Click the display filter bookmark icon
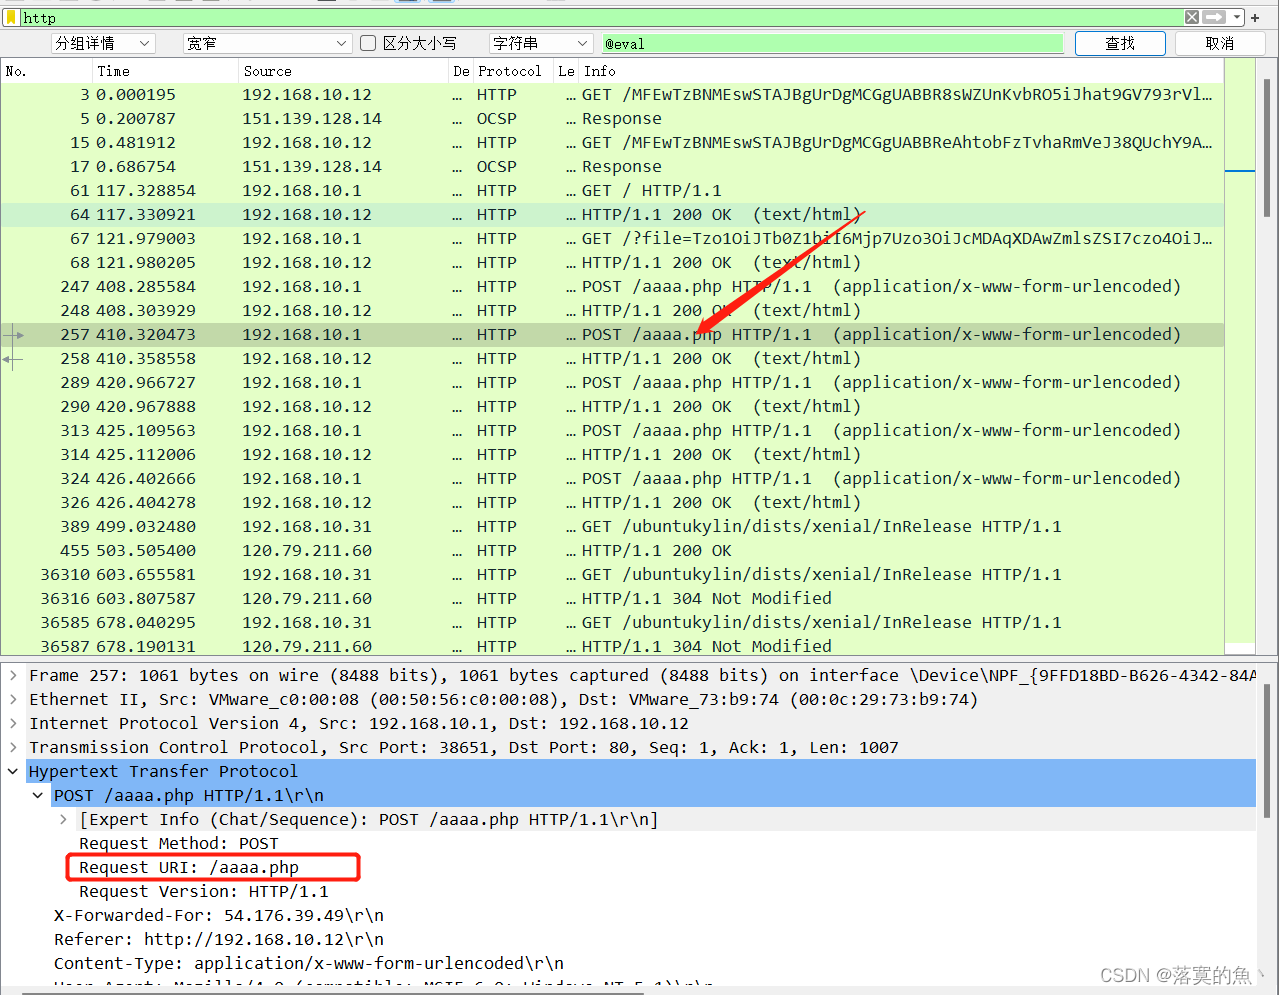Viewport: 1279px width, 995px height. tap(12, 17)
